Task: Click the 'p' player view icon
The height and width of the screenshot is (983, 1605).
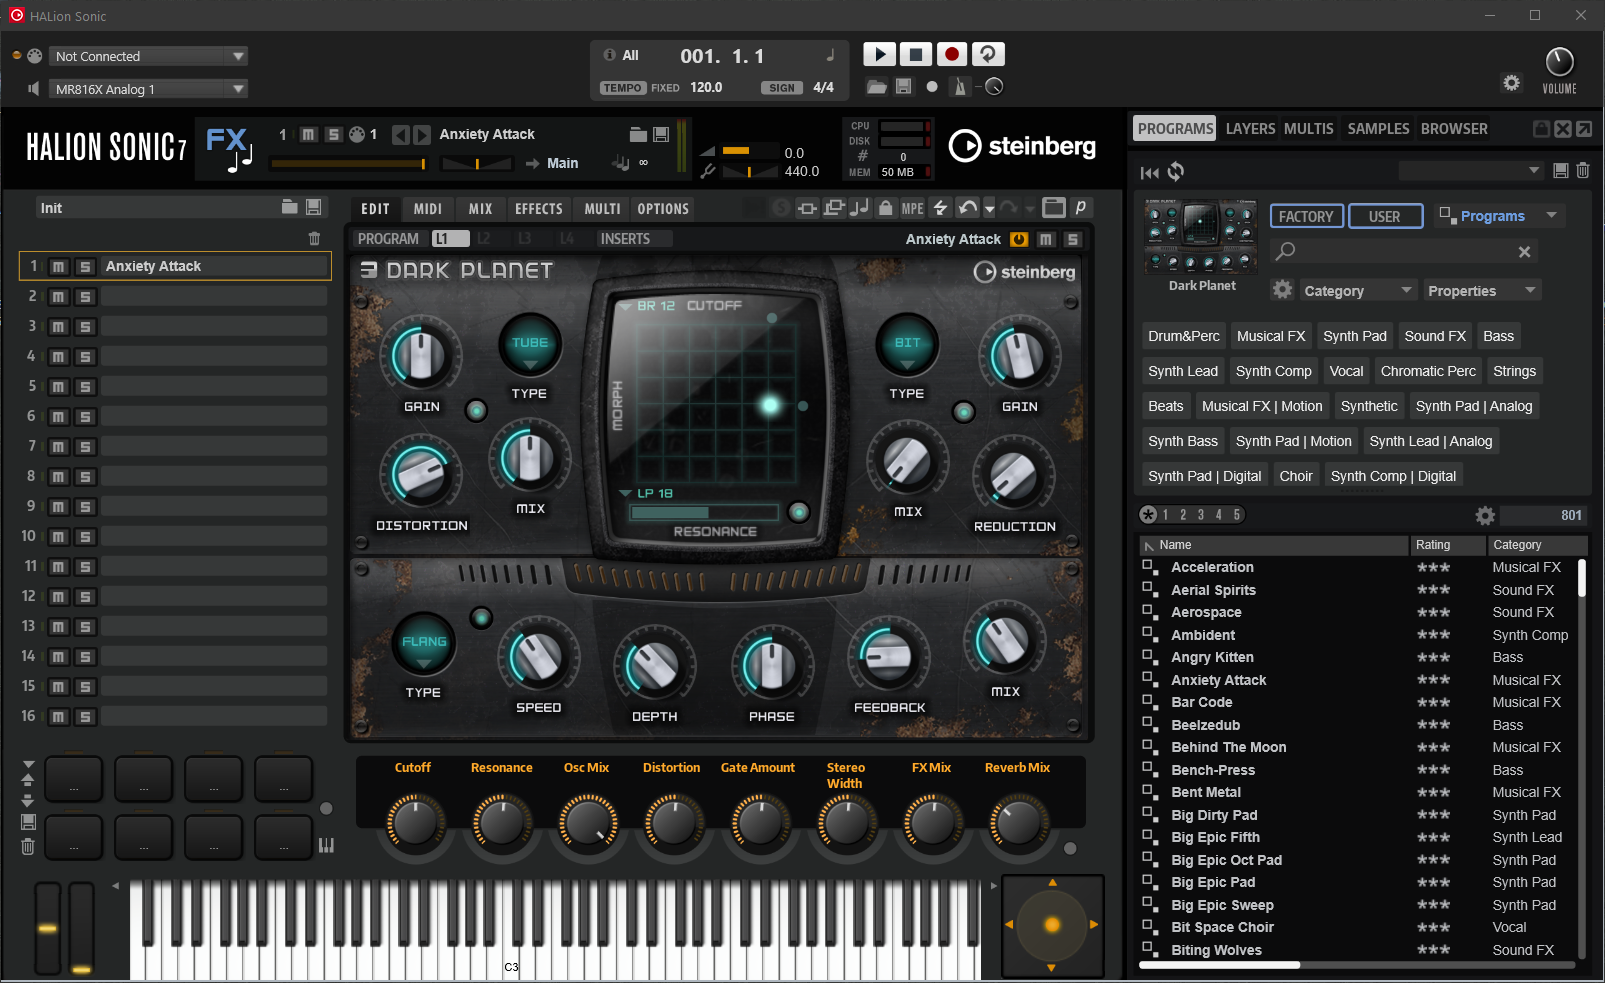Action: (x=1080, y=208)
